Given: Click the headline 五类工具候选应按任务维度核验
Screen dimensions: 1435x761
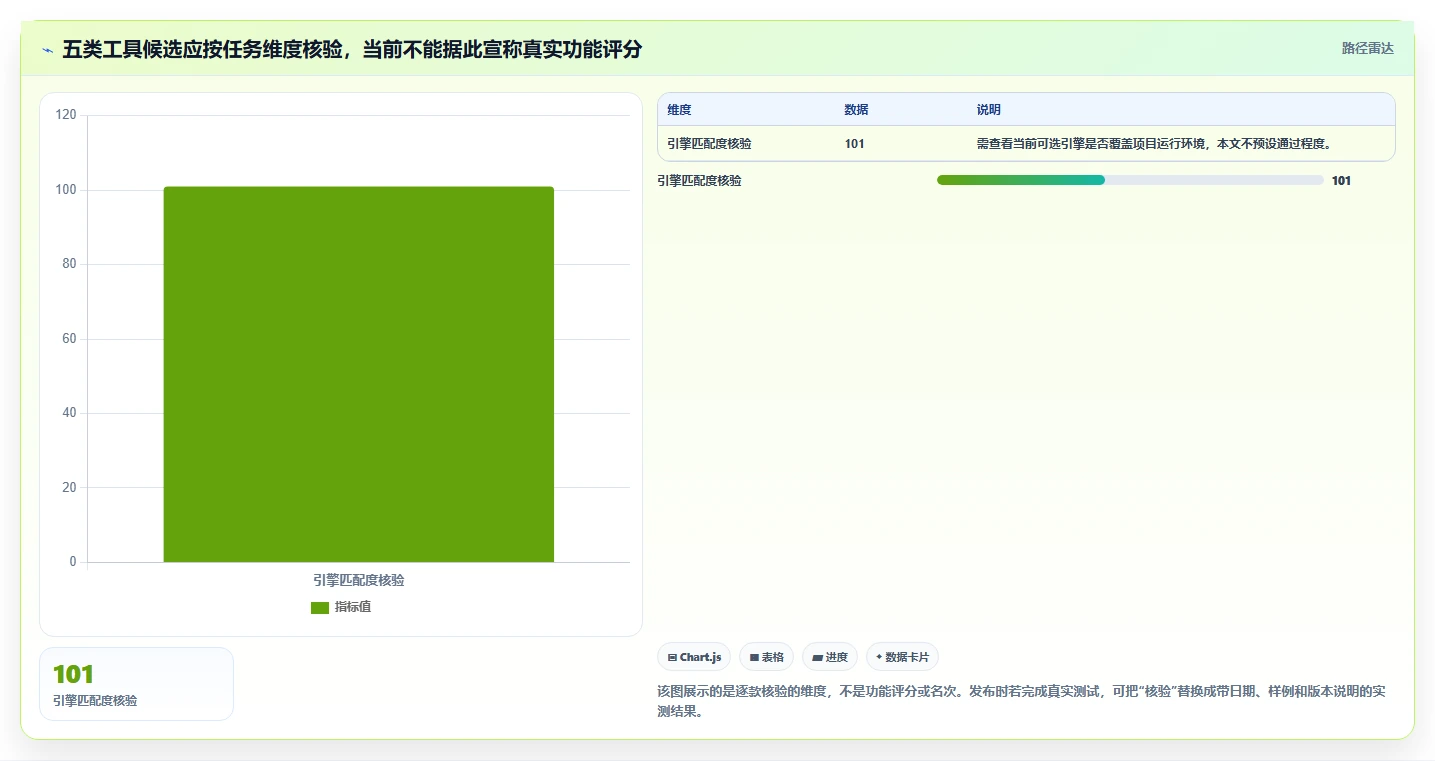Looking at the screenshot, I should coord(352,49).
